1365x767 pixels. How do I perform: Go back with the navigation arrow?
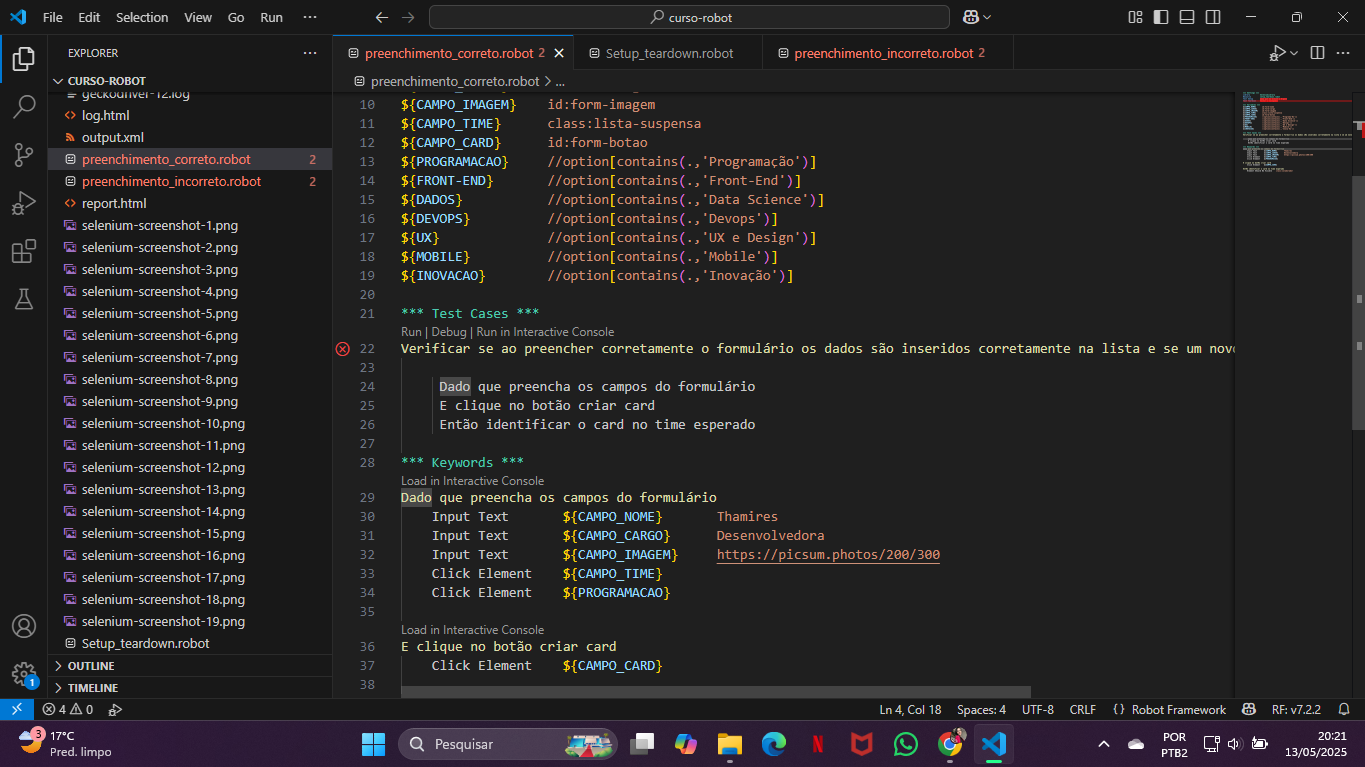point(381,17)
